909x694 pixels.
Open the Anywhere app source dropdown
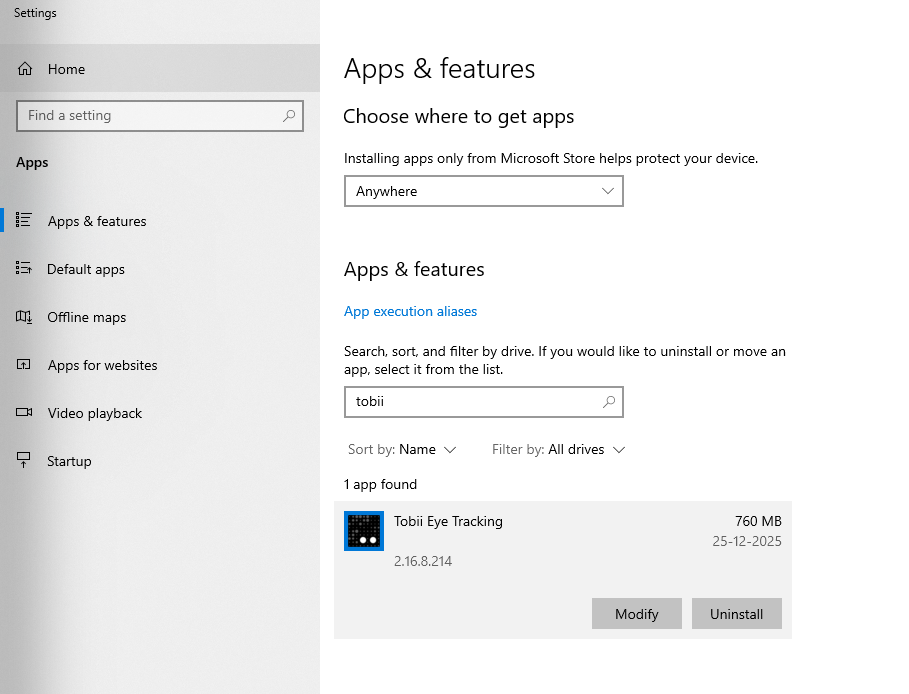pyautogui.click(x=483, y=191)
